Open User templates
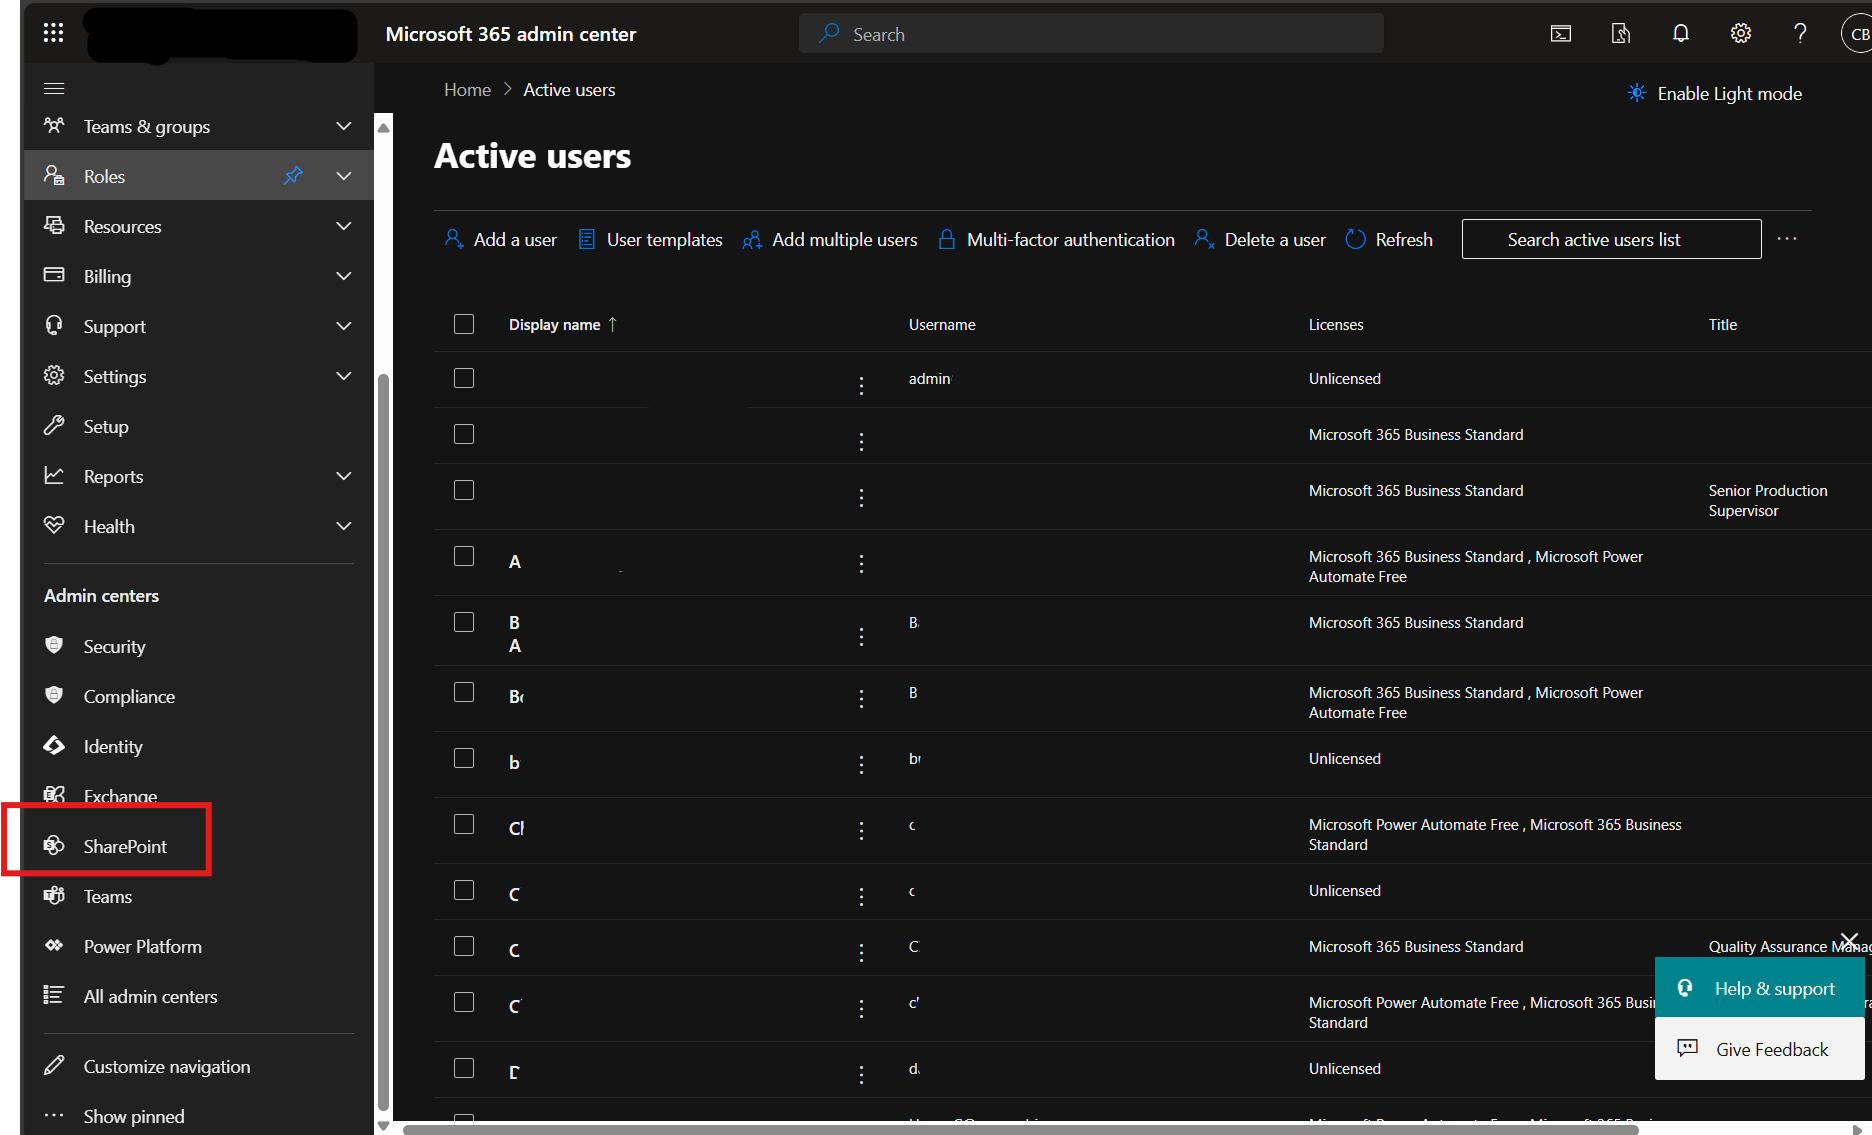The height and width of the screenshot is (1135, 1872). (x=650, y=239)
